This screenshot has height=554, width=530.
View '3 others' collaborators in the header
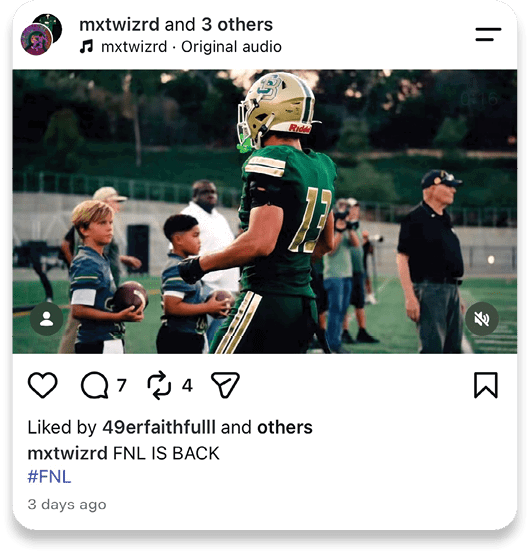pos(237,25)
